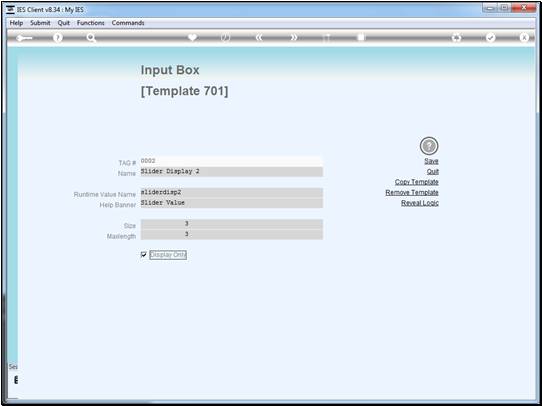The height and width of the screenshot is (406, 542).
Task: Click the magnifying glass search icon
Action: coord(91,38)
